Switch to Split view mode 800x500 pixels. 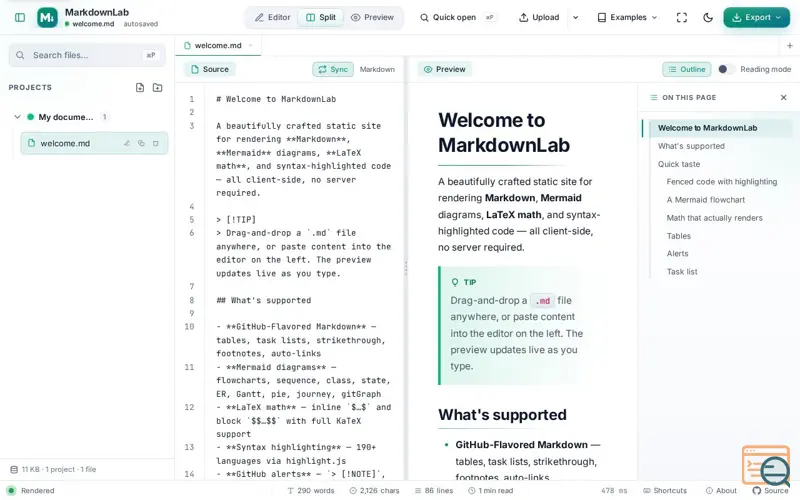click(x=320, y=17)
